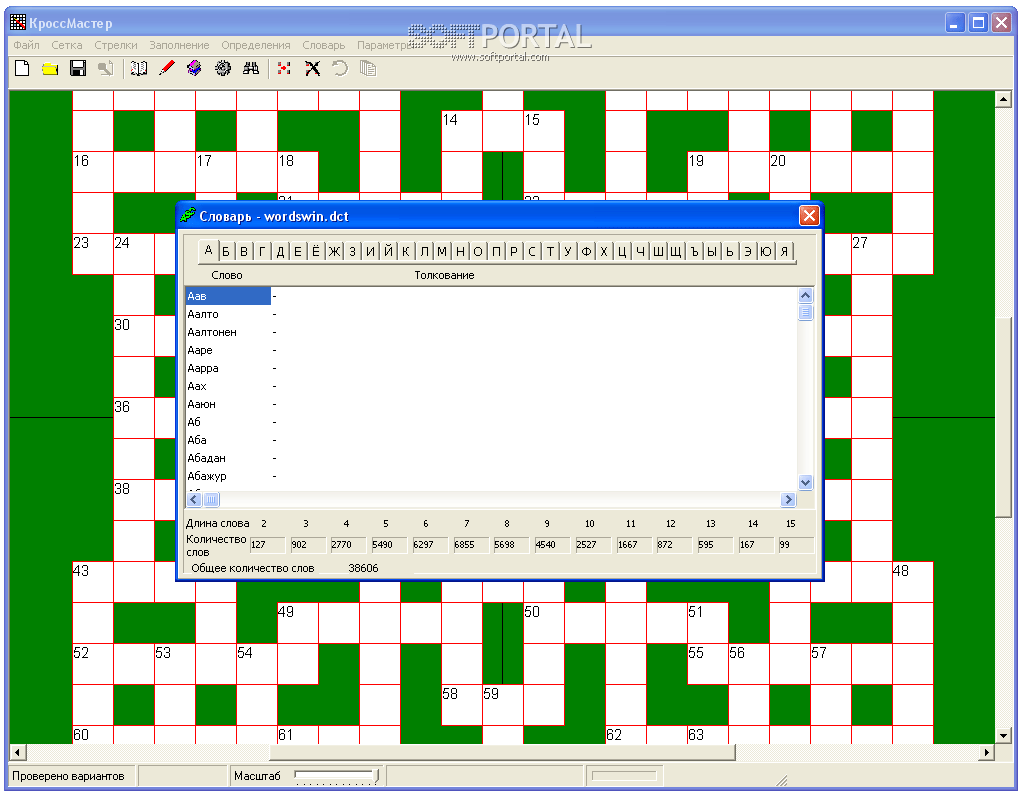The width and height of the screenshot is (1025, 796).
Task: Open the Стрелки menu
Action: coord(116,45)
